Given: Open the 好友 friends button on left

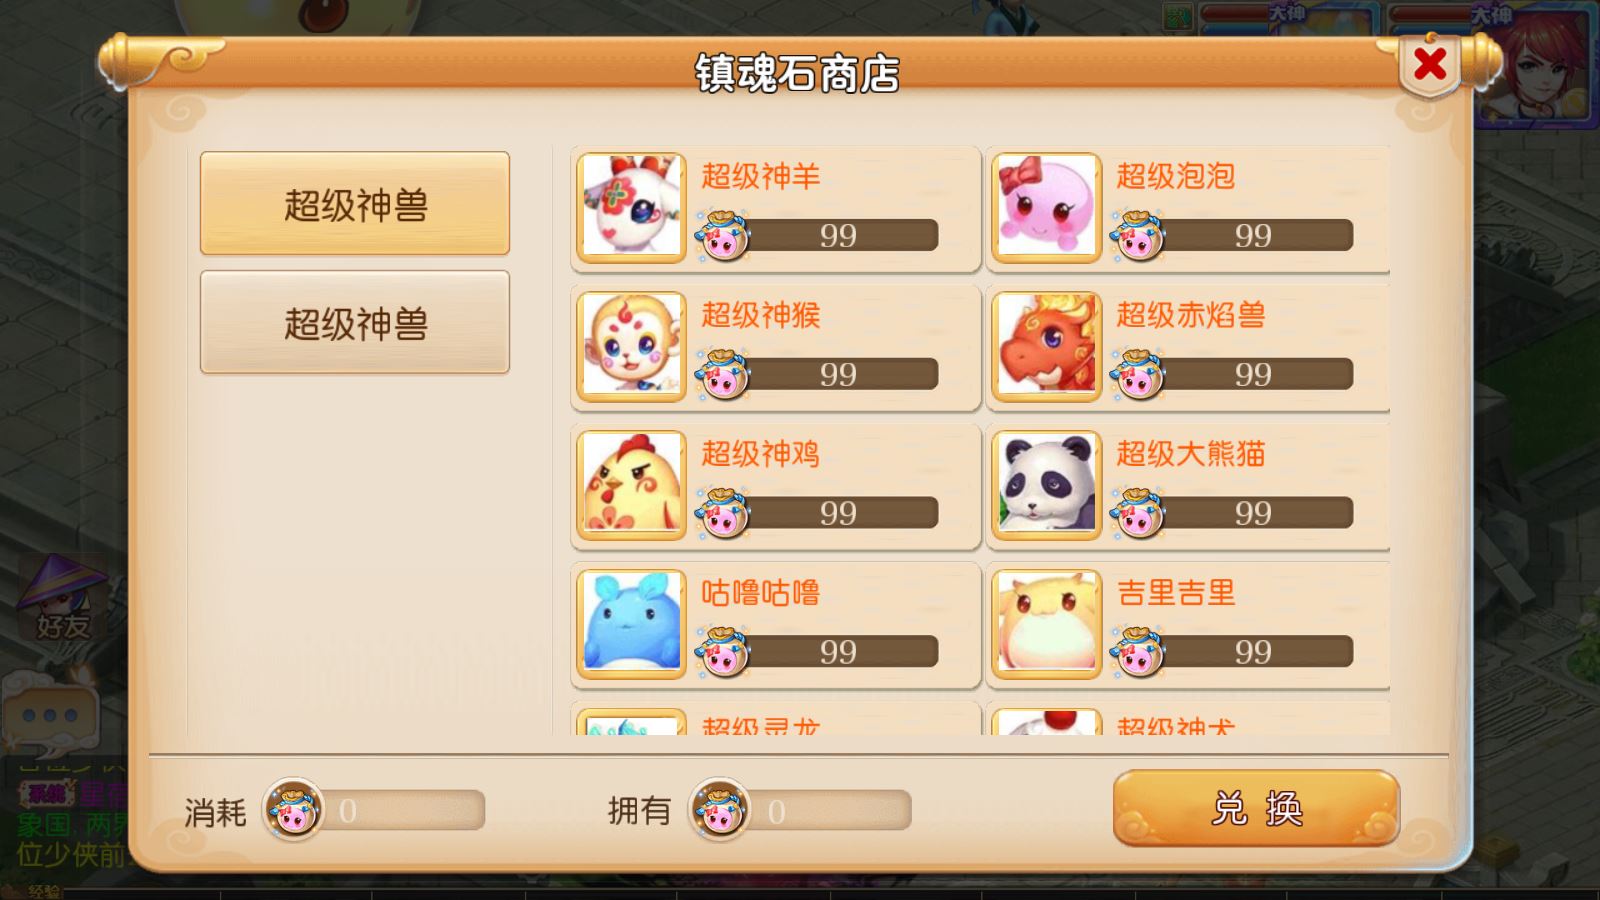Looking at the screenshot, I should [62, 600].
